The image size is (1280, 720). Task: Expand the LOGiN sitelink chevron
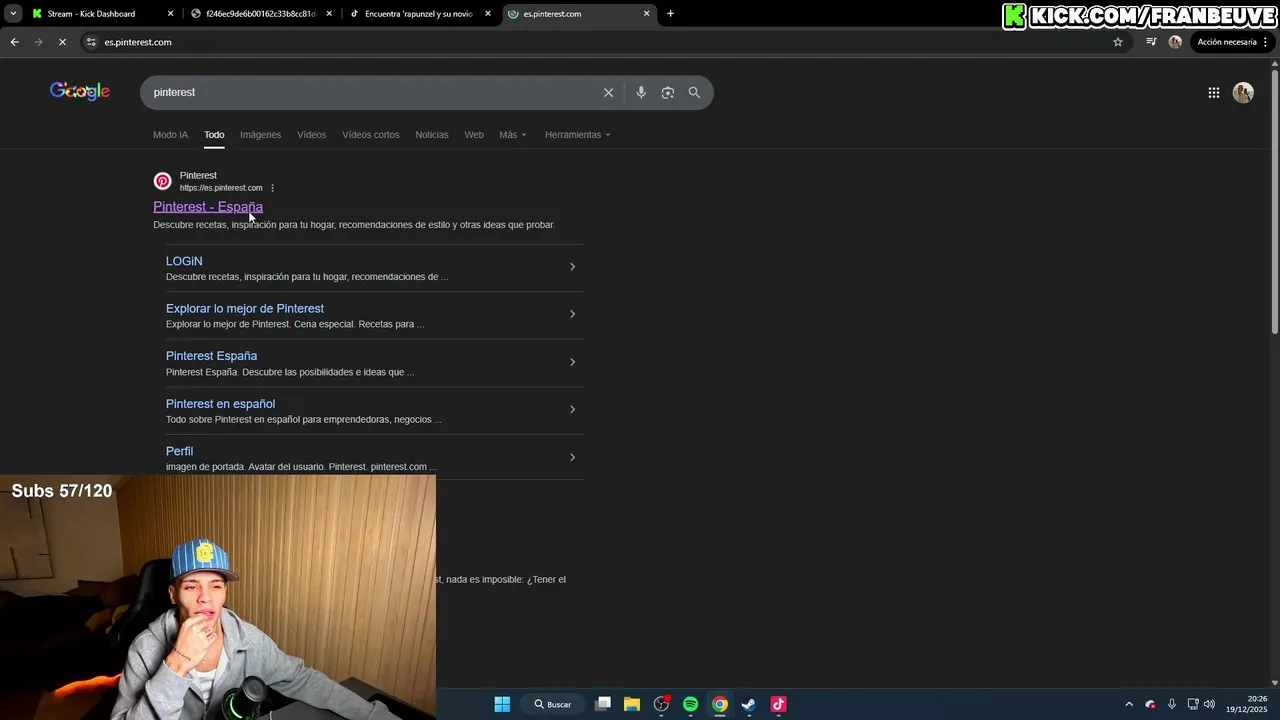(x=572, y=267)
